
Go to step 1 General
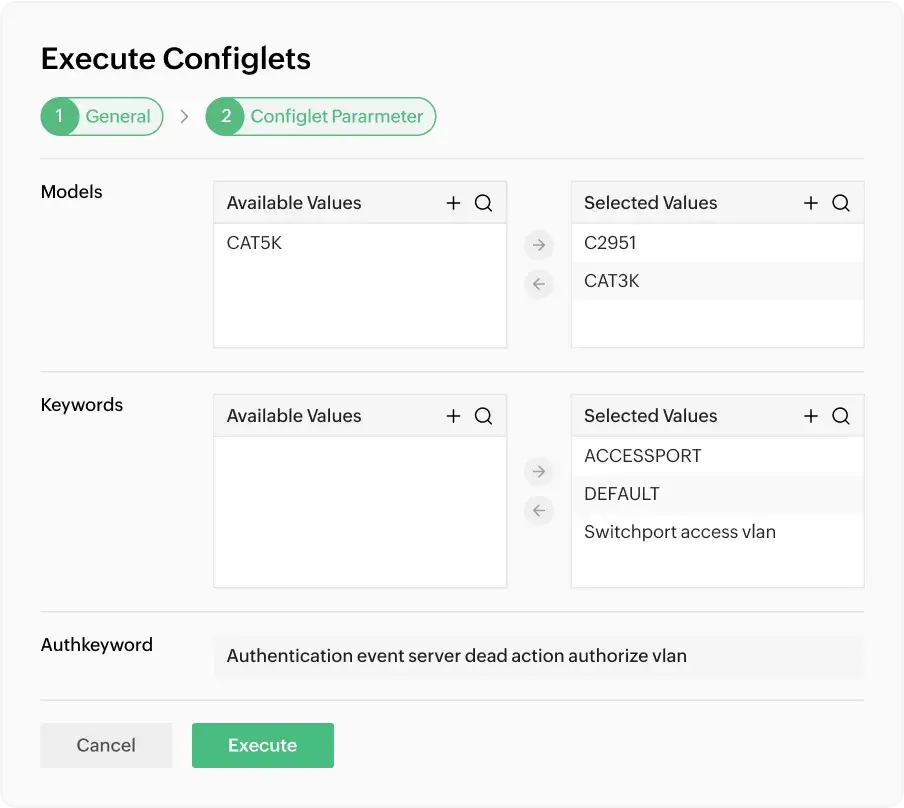tap(102, 116)
